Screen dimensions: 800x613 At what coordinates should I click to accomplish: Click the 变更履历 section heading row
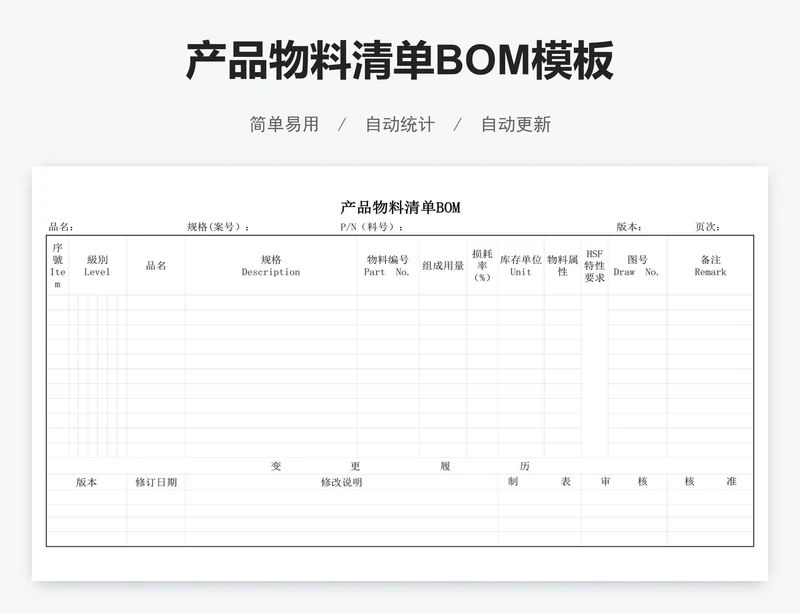pyautogui.click(x=400, y=466)
